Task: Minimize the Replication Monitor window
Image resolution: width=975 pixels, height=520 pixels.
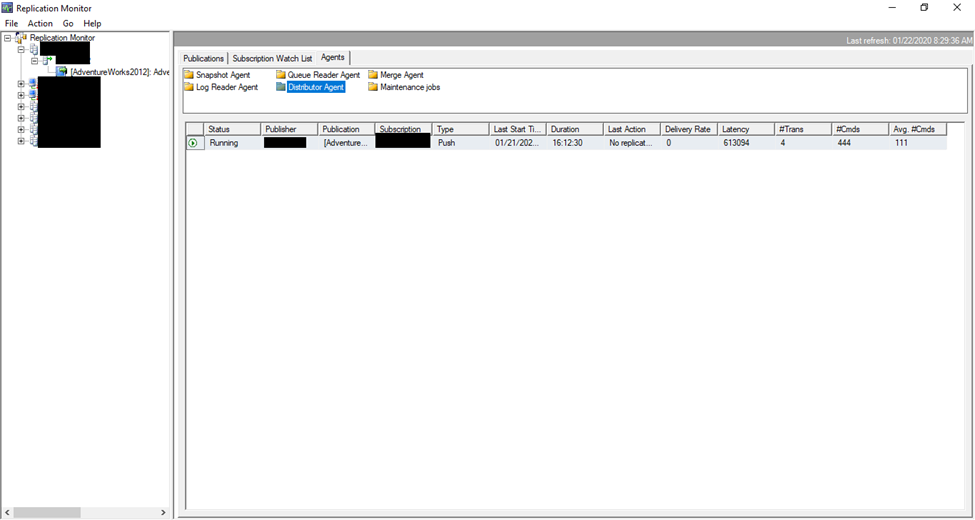Action: pyautogui.click(x=892, y=8)
